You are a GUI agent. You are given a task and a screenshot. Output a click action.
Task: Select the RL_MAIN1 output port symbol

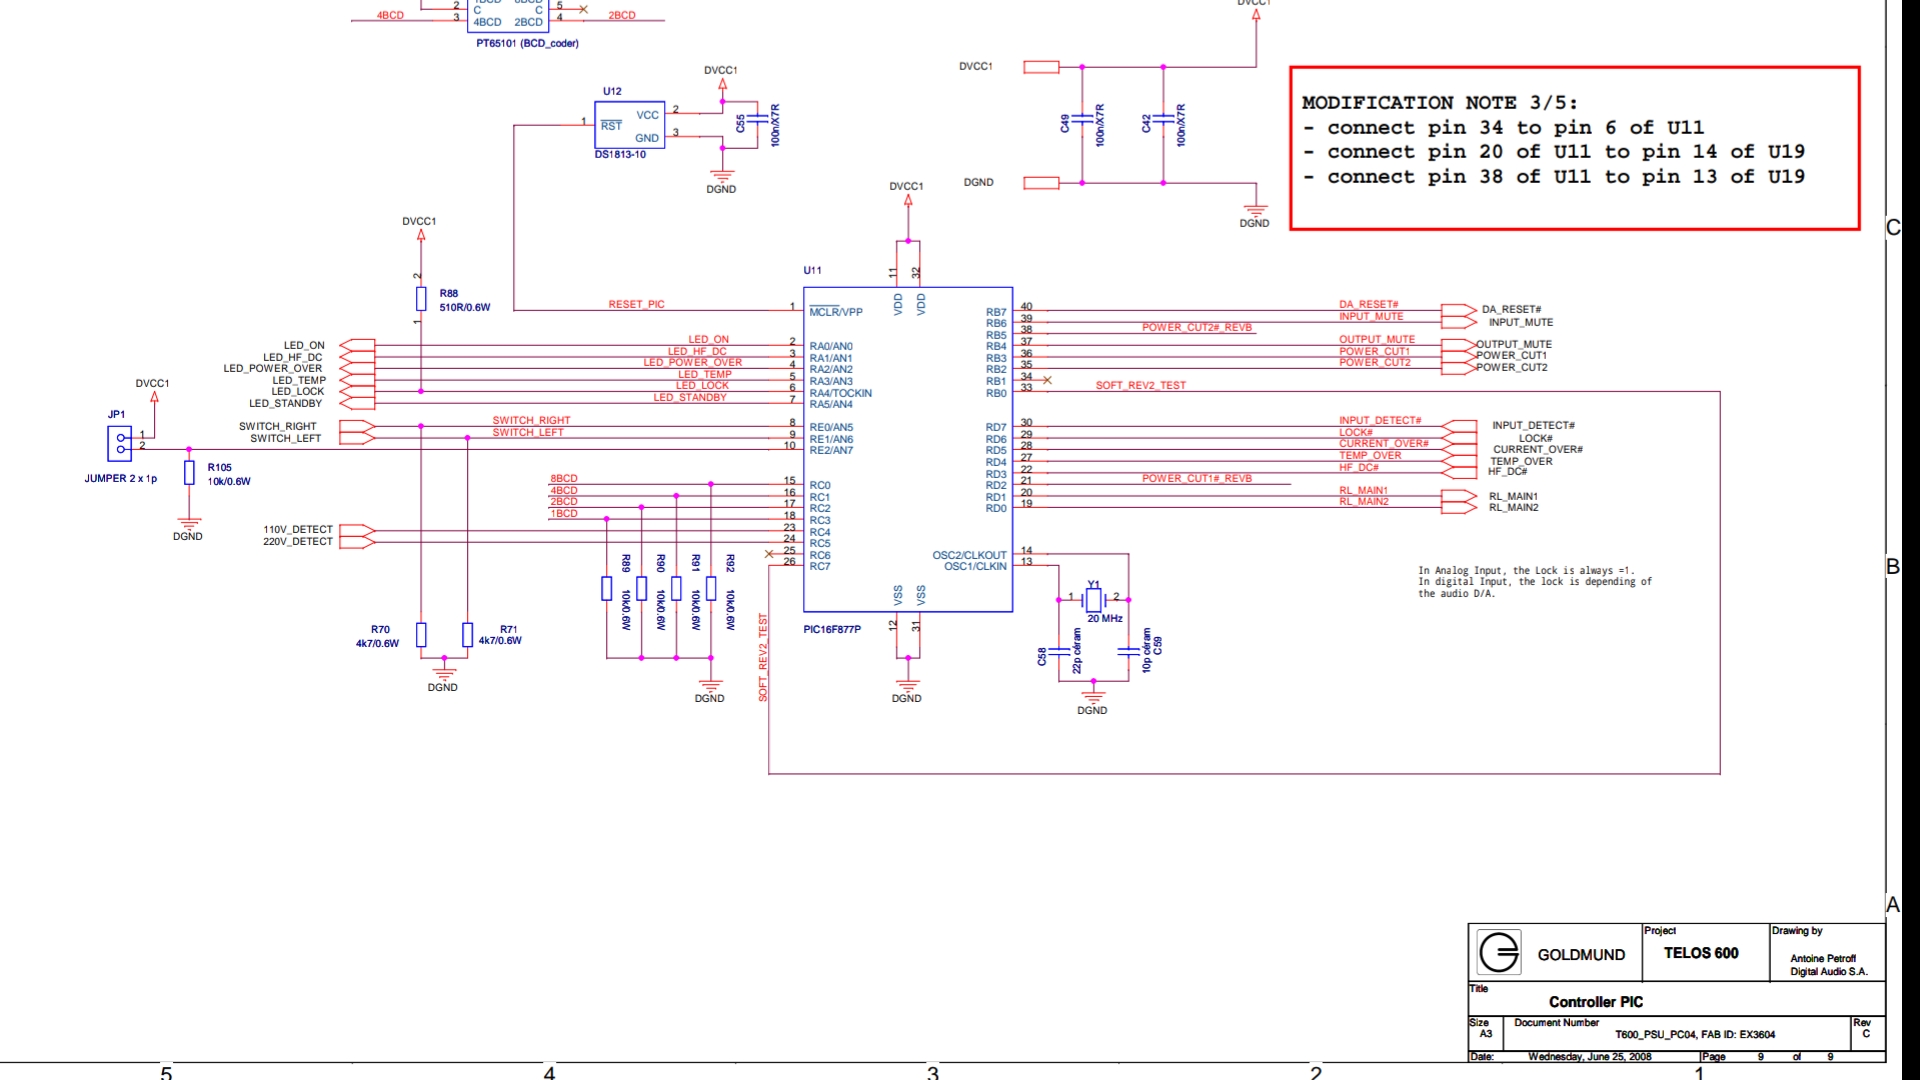coord(1459,496)
